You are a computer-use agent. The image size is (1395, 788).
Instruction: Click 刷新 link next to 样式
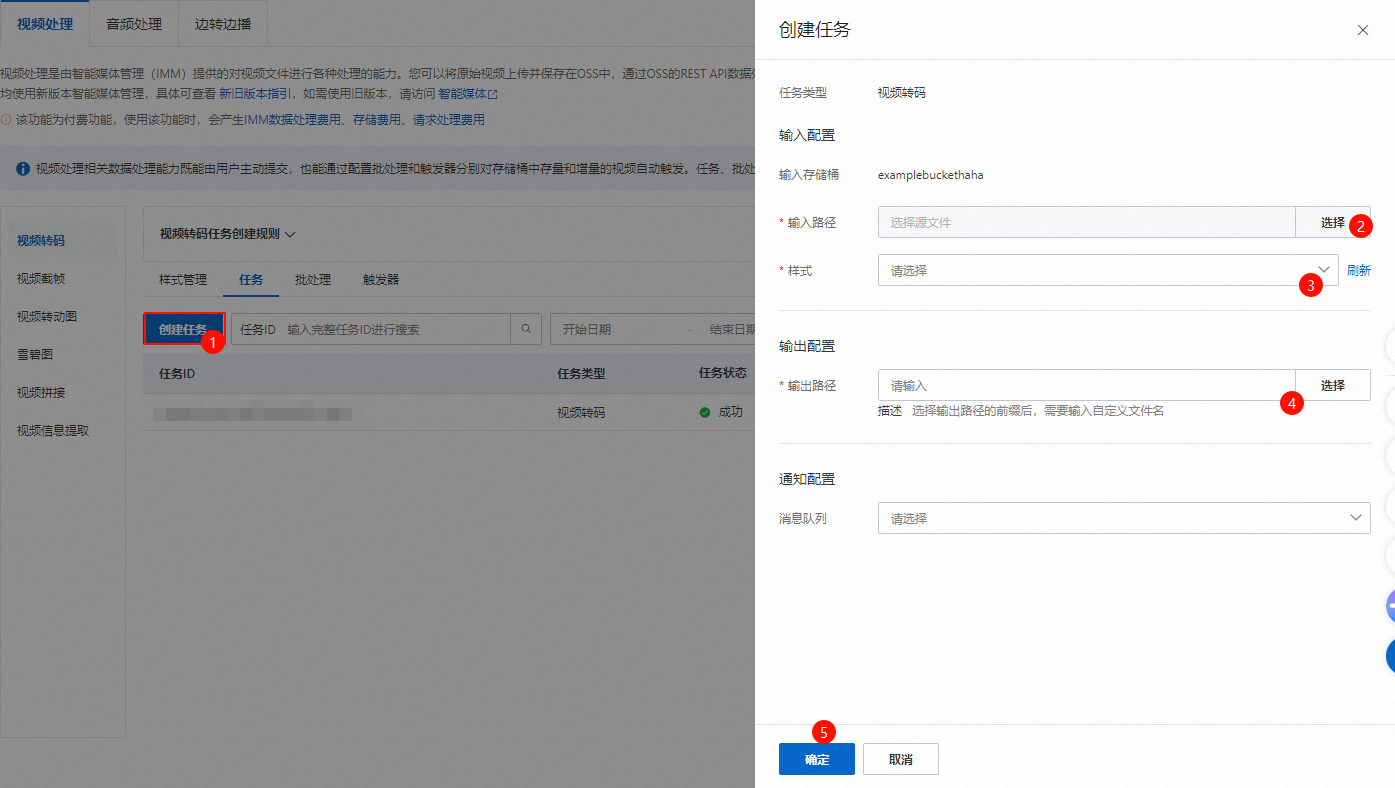(x=1358, y=270)
